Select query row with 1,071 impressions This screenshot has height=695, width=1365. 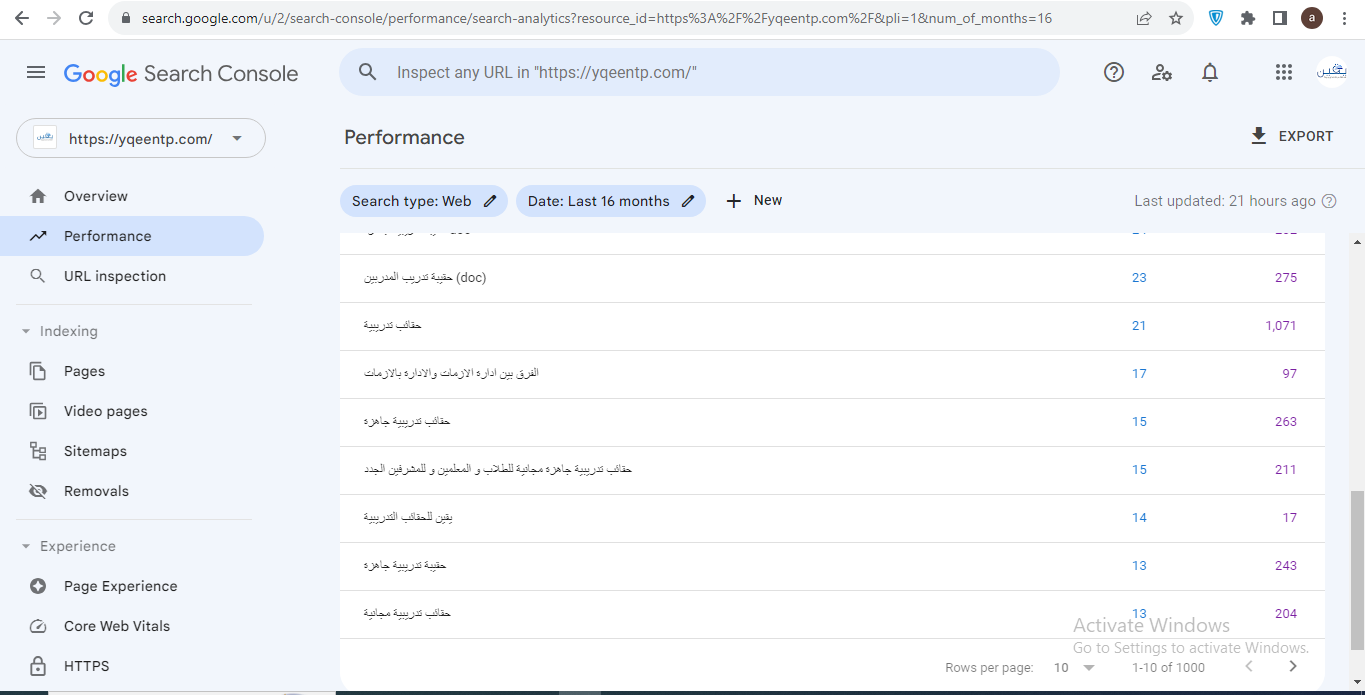pos(832,326)
